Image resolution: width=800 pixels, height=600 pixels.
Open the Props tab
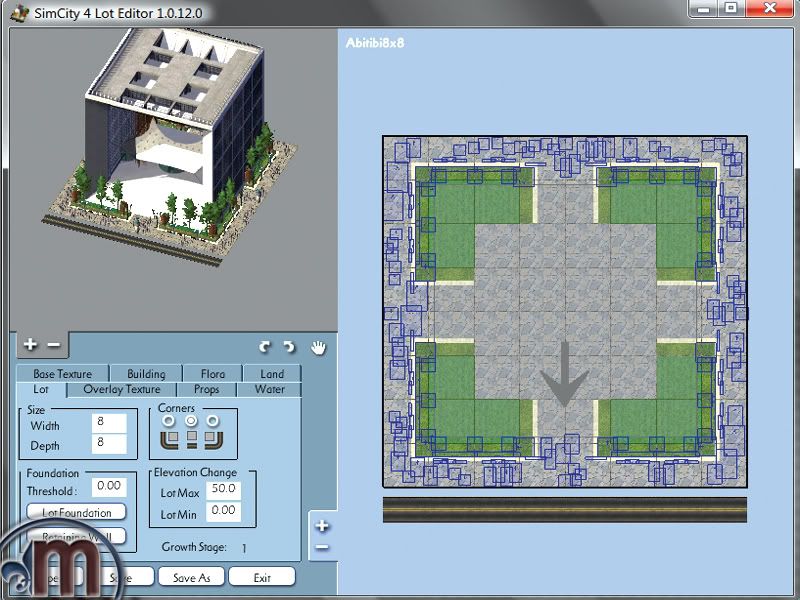tap(207, 389)
